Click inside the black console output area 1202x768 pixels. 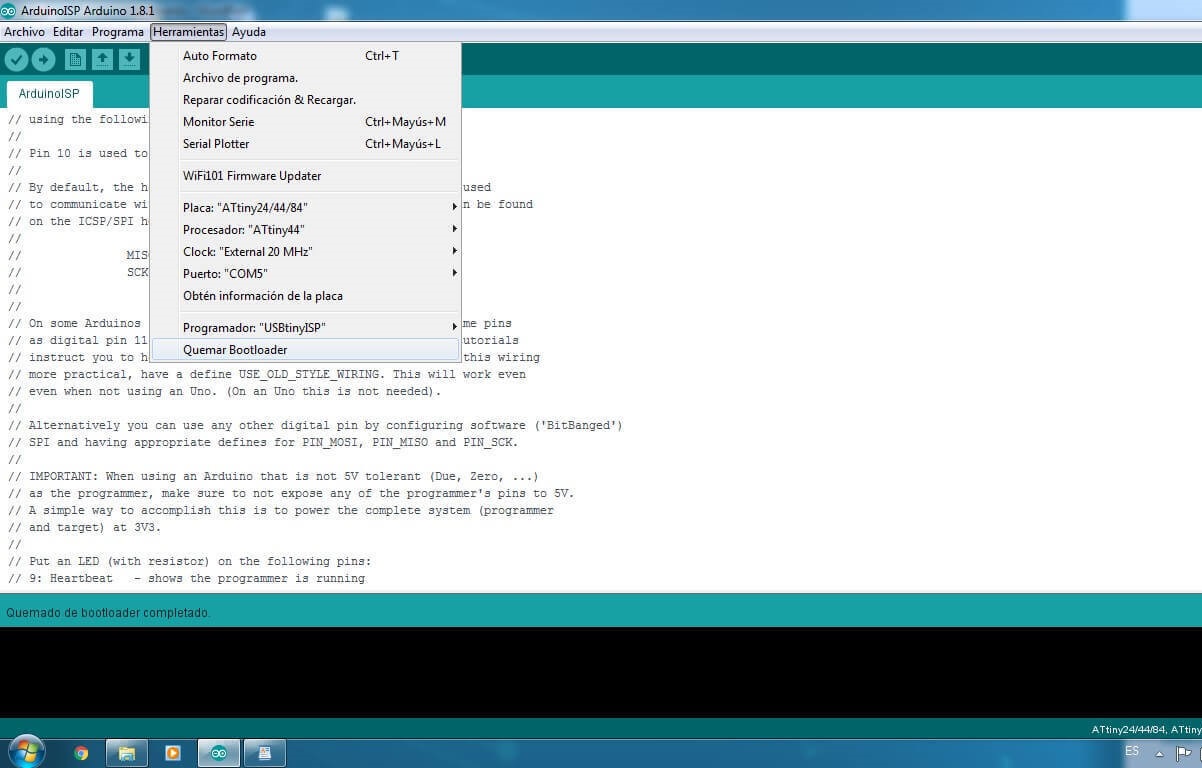(600, 672)
